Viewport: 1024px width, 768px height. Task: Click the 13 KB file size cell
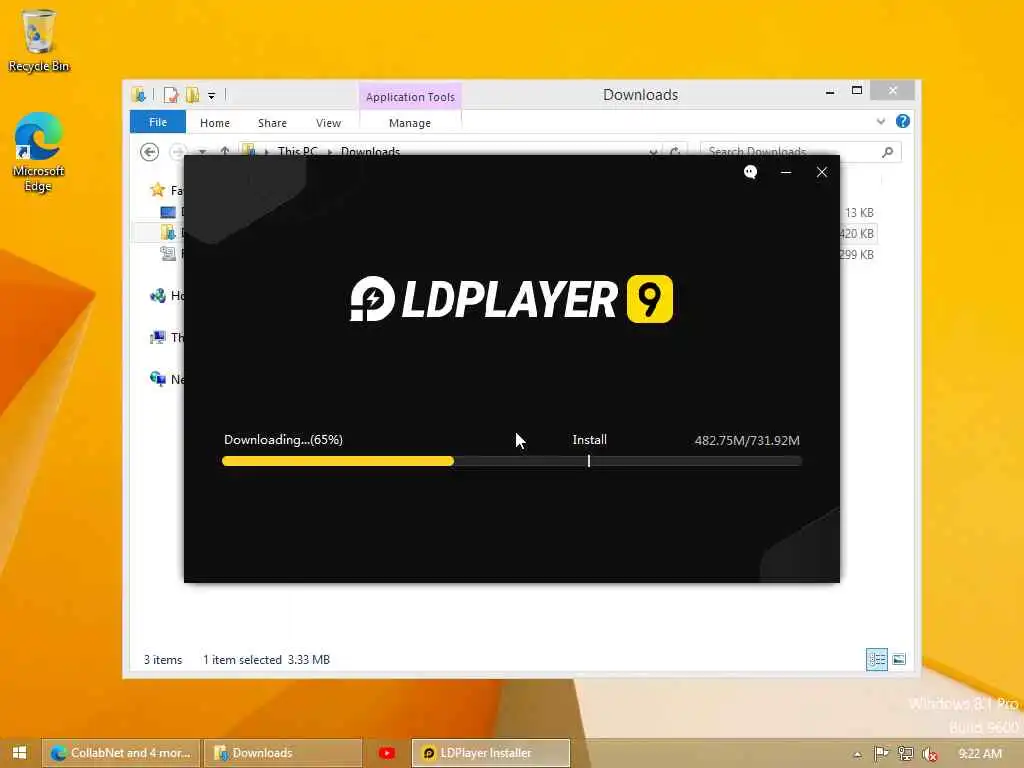point(859,213)
